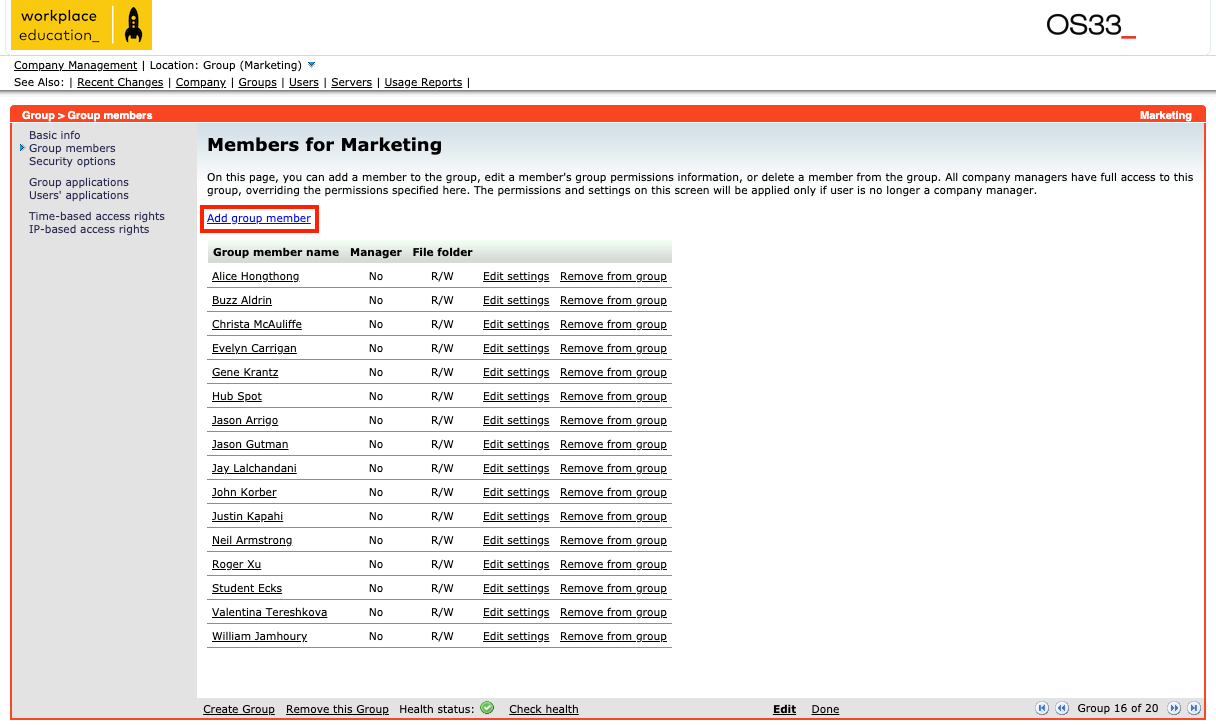Select Group applications in the sidebar

click(79, 182)
